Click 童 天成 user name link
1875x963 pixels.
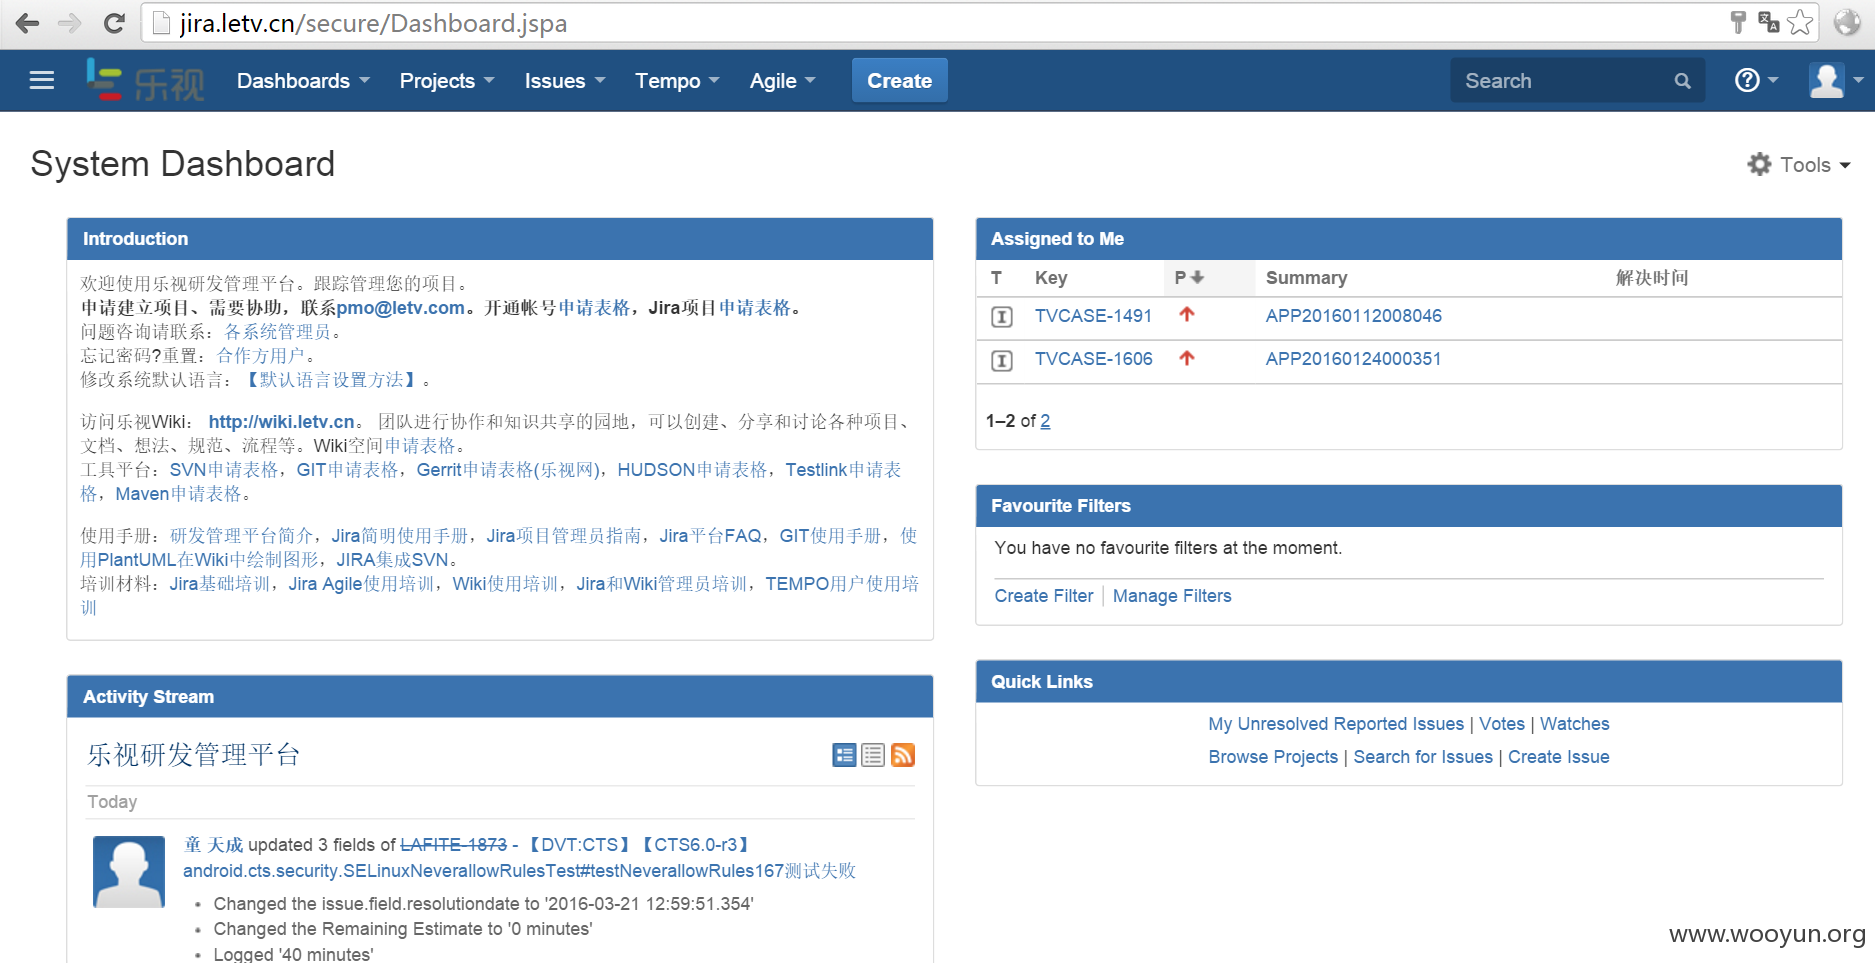pyautogui.click(x=213, y=845)
